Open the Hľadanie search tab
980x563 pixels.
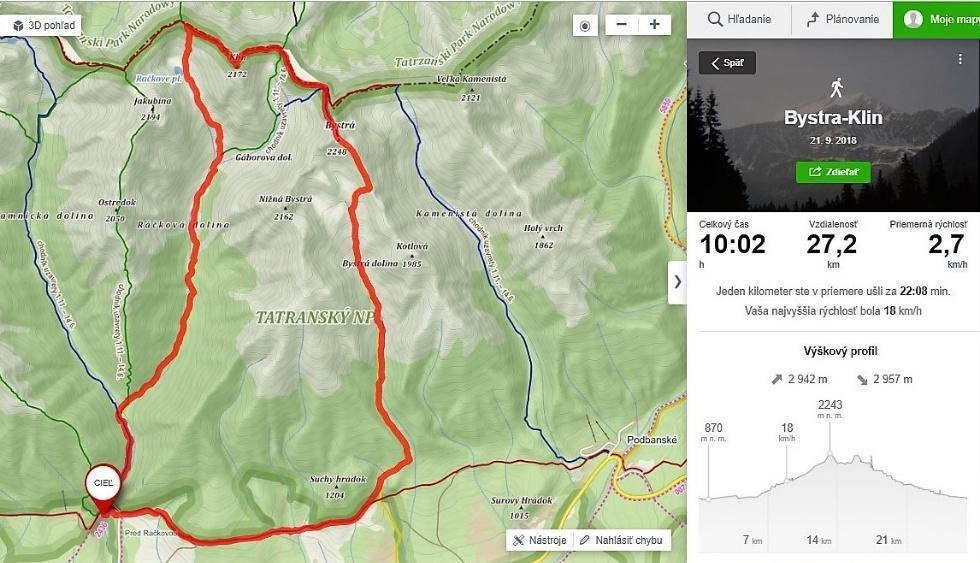coord(738,19)
